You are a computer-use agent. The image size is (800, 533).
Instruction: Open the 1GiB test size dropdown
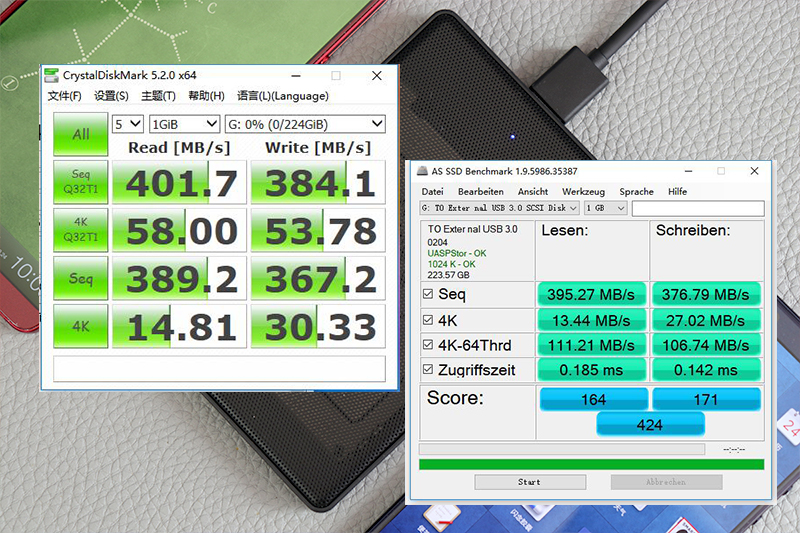tap(184, 124)
